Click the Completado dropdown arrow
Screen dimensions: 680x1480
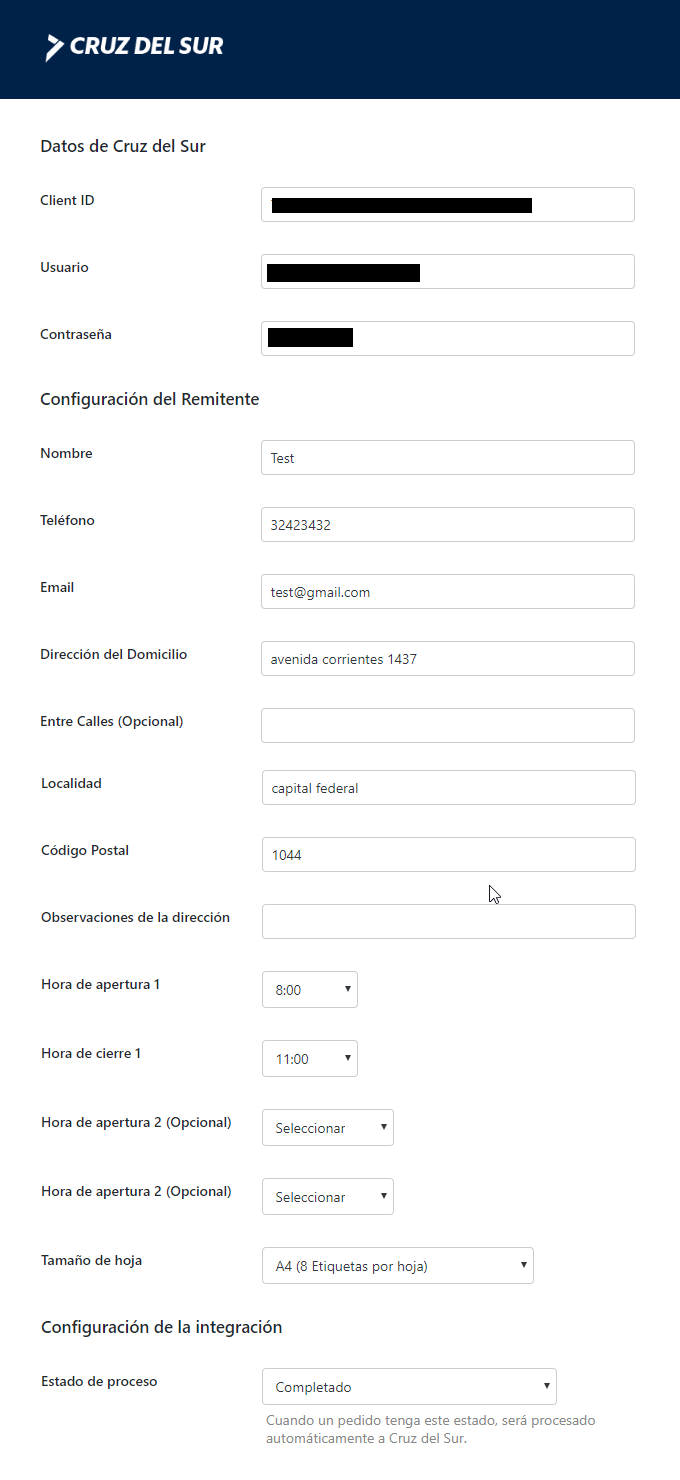tap(546, 1386)
